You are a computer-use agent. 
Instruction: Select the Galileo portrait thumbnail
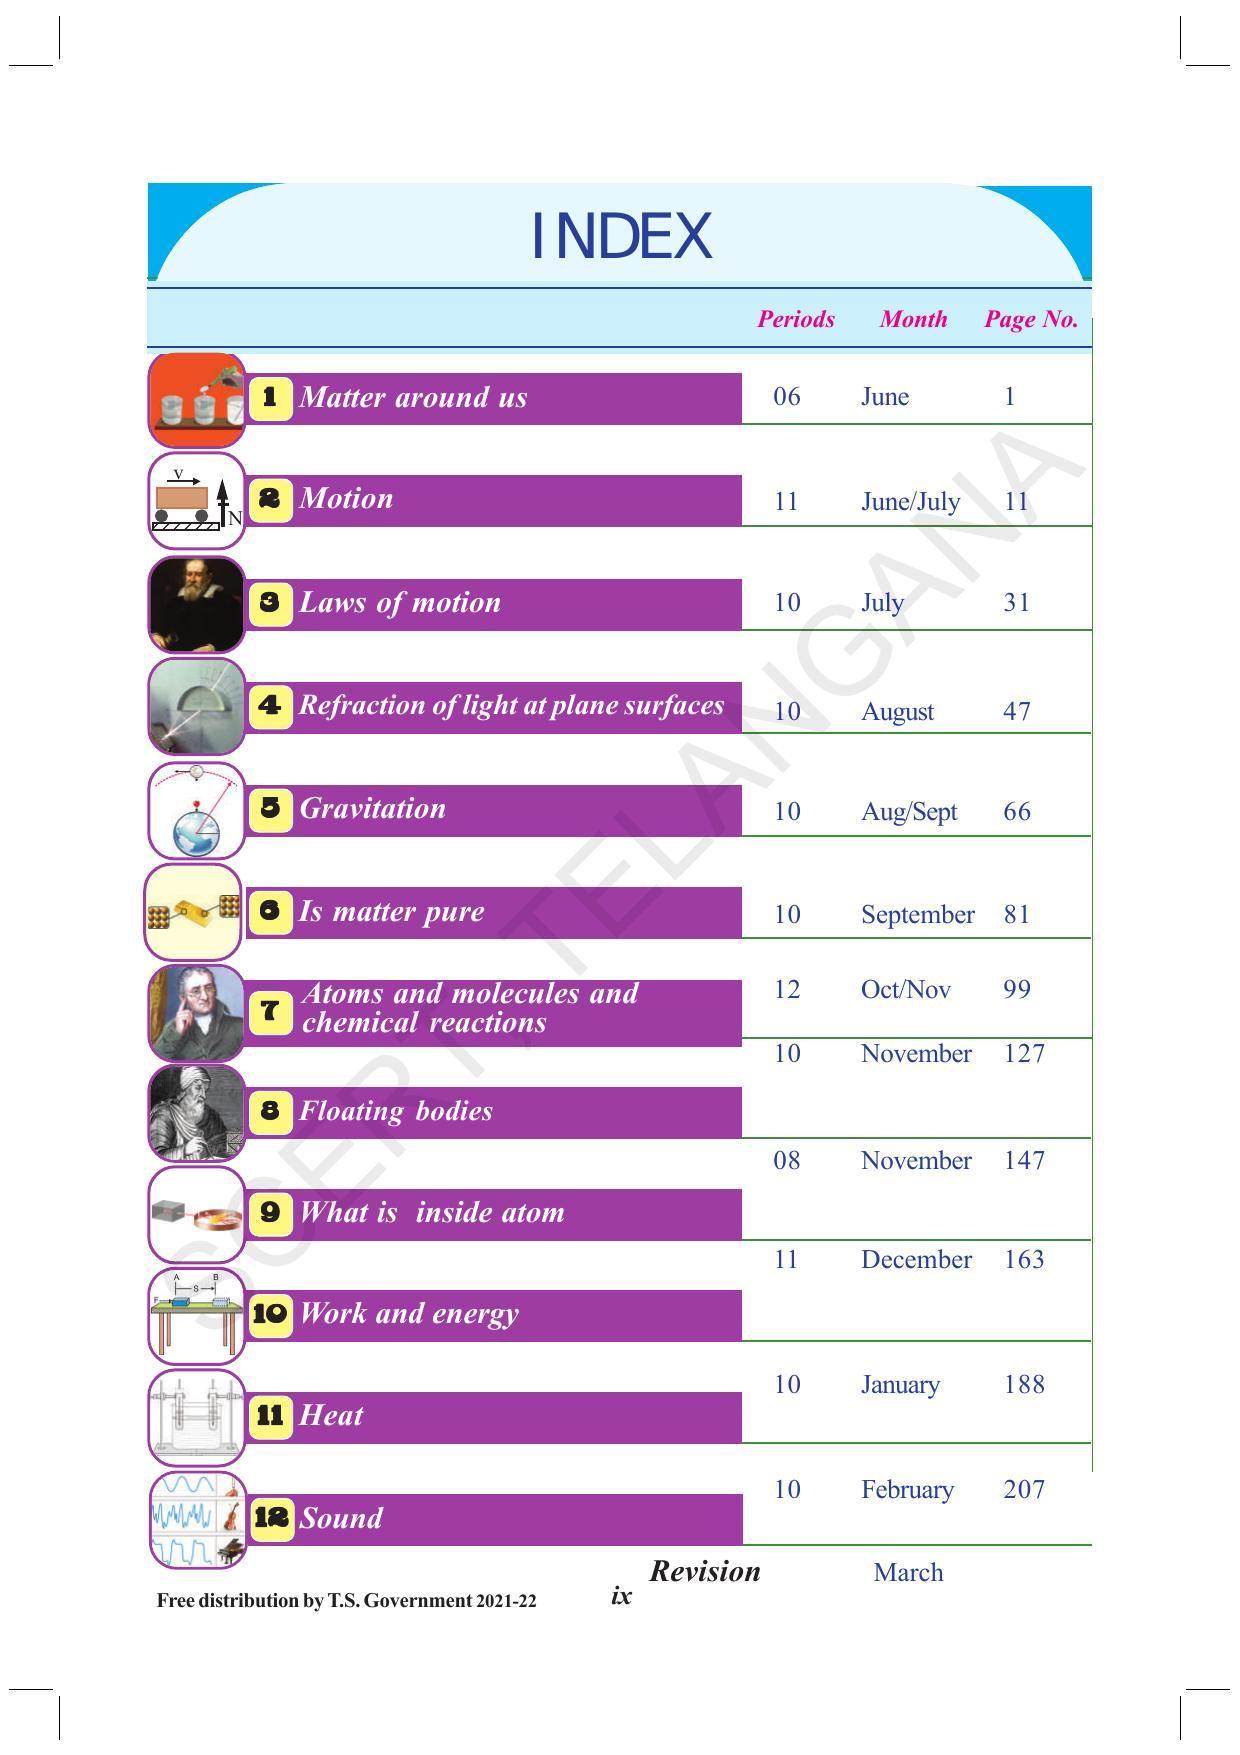point(197,604)
